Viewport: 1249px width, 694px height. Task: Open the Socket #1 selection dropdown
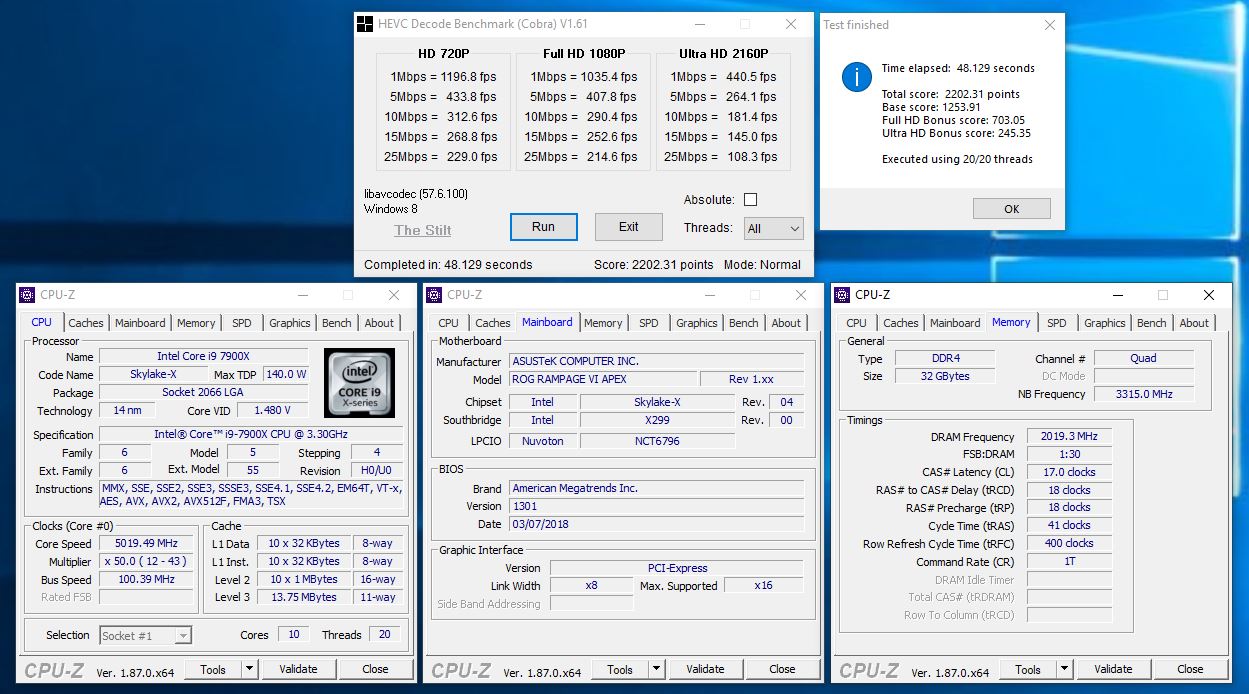(x=145, y=635)
